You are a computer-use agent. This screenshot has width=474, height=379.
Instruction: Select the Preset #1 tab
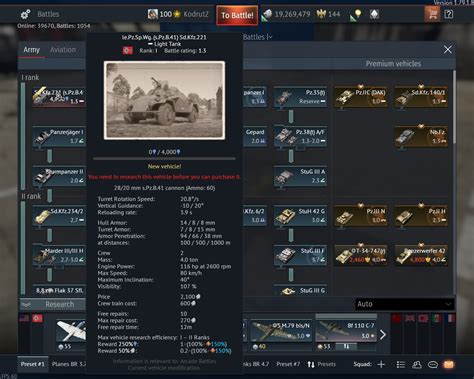32,364
